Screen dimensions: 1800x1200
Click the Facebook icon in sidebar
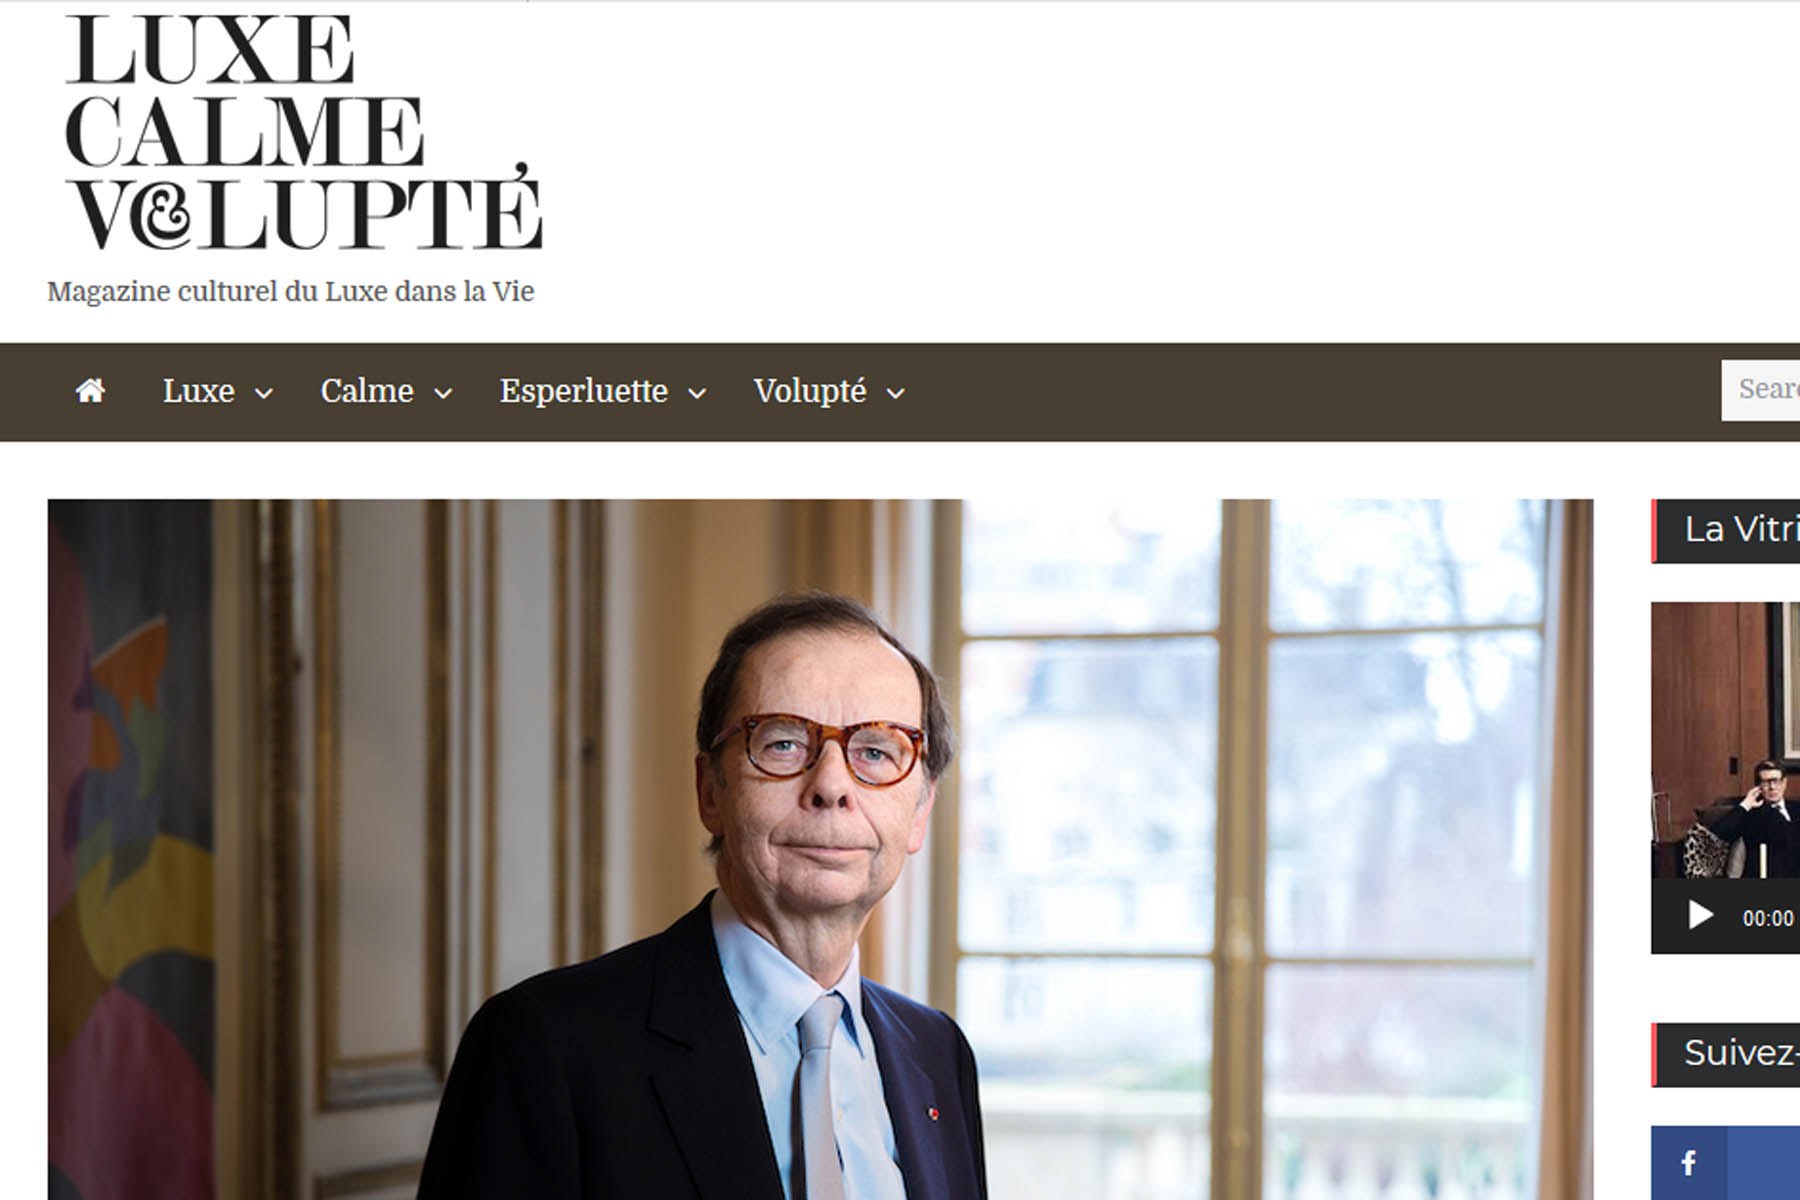(x=1688, y=1163)
